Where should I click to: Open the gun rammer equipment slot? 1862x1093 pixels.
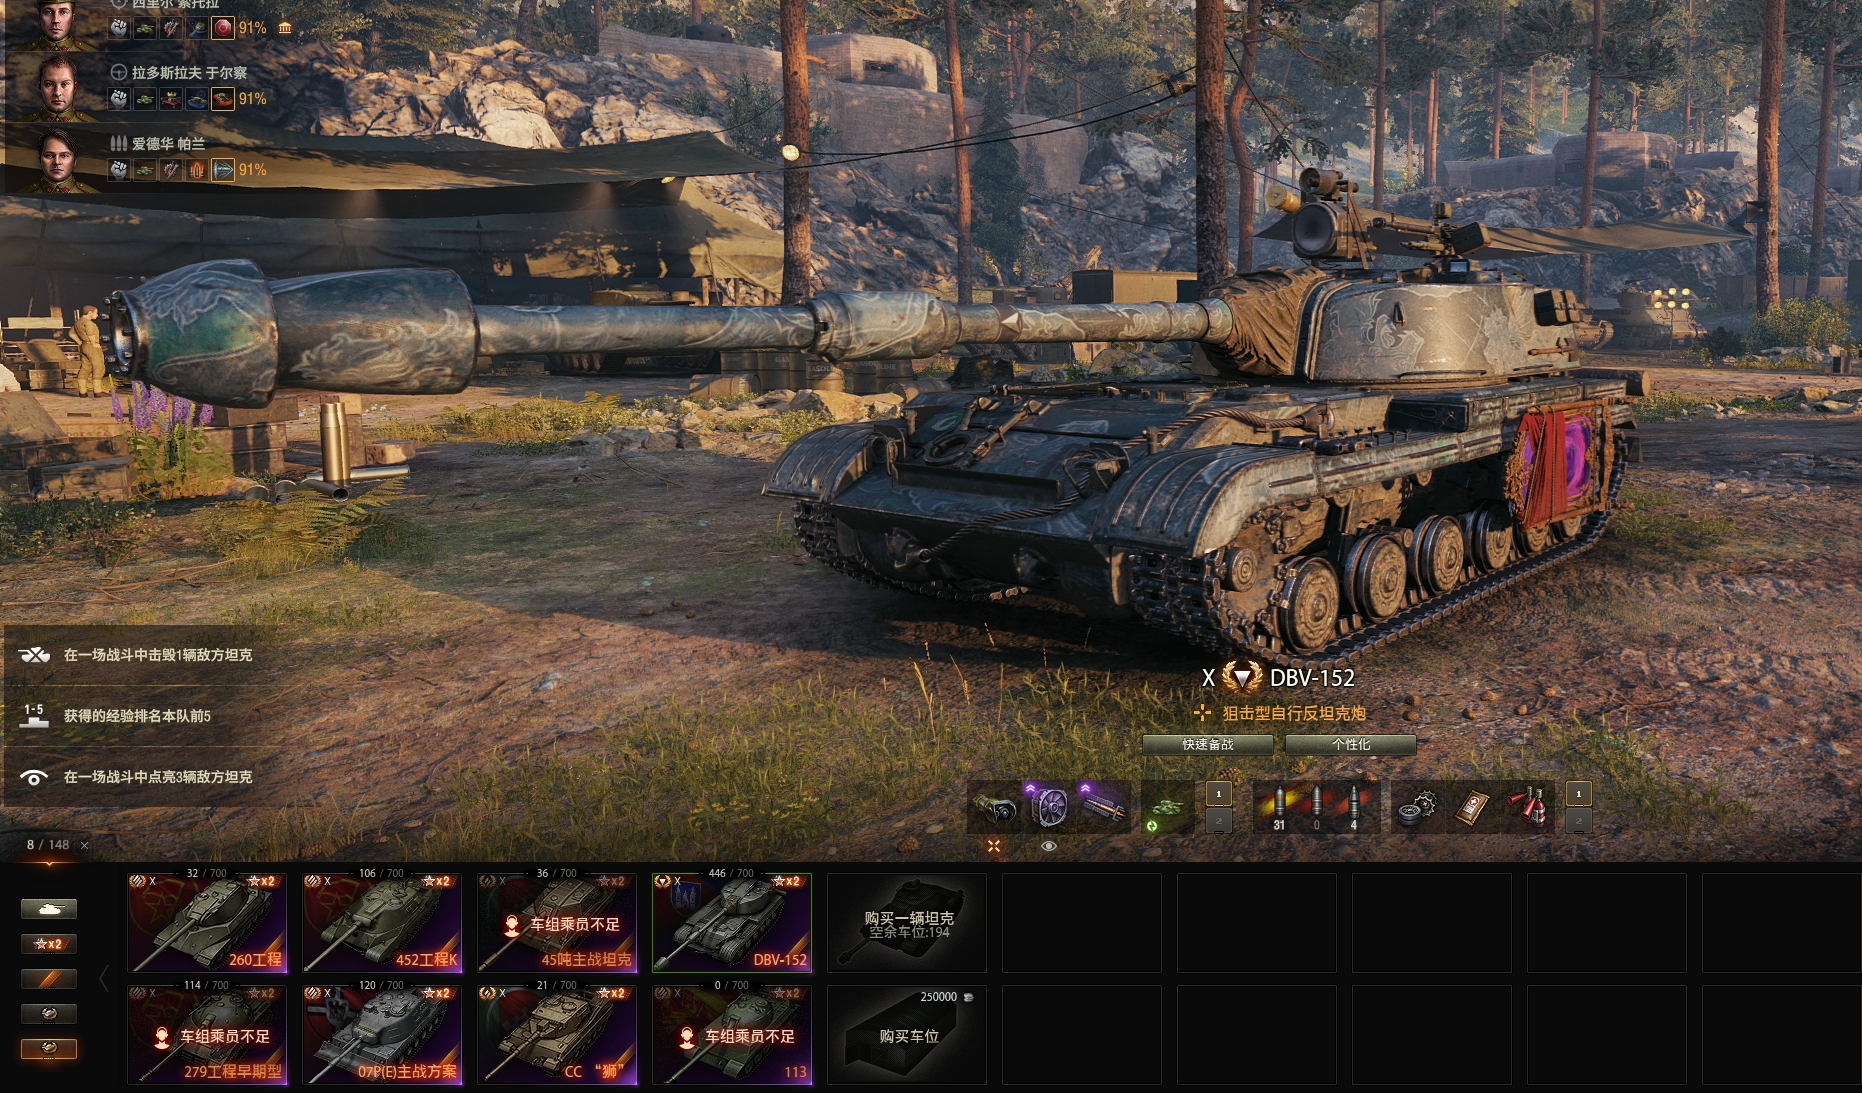[1102, 806]
